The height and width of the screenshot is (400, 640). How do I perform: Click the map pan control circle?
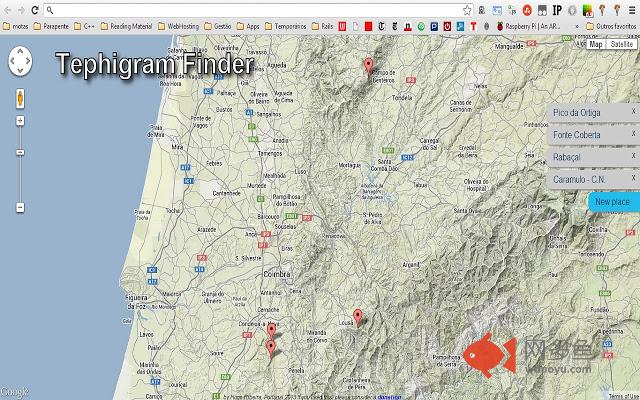[x=20, y=61]
